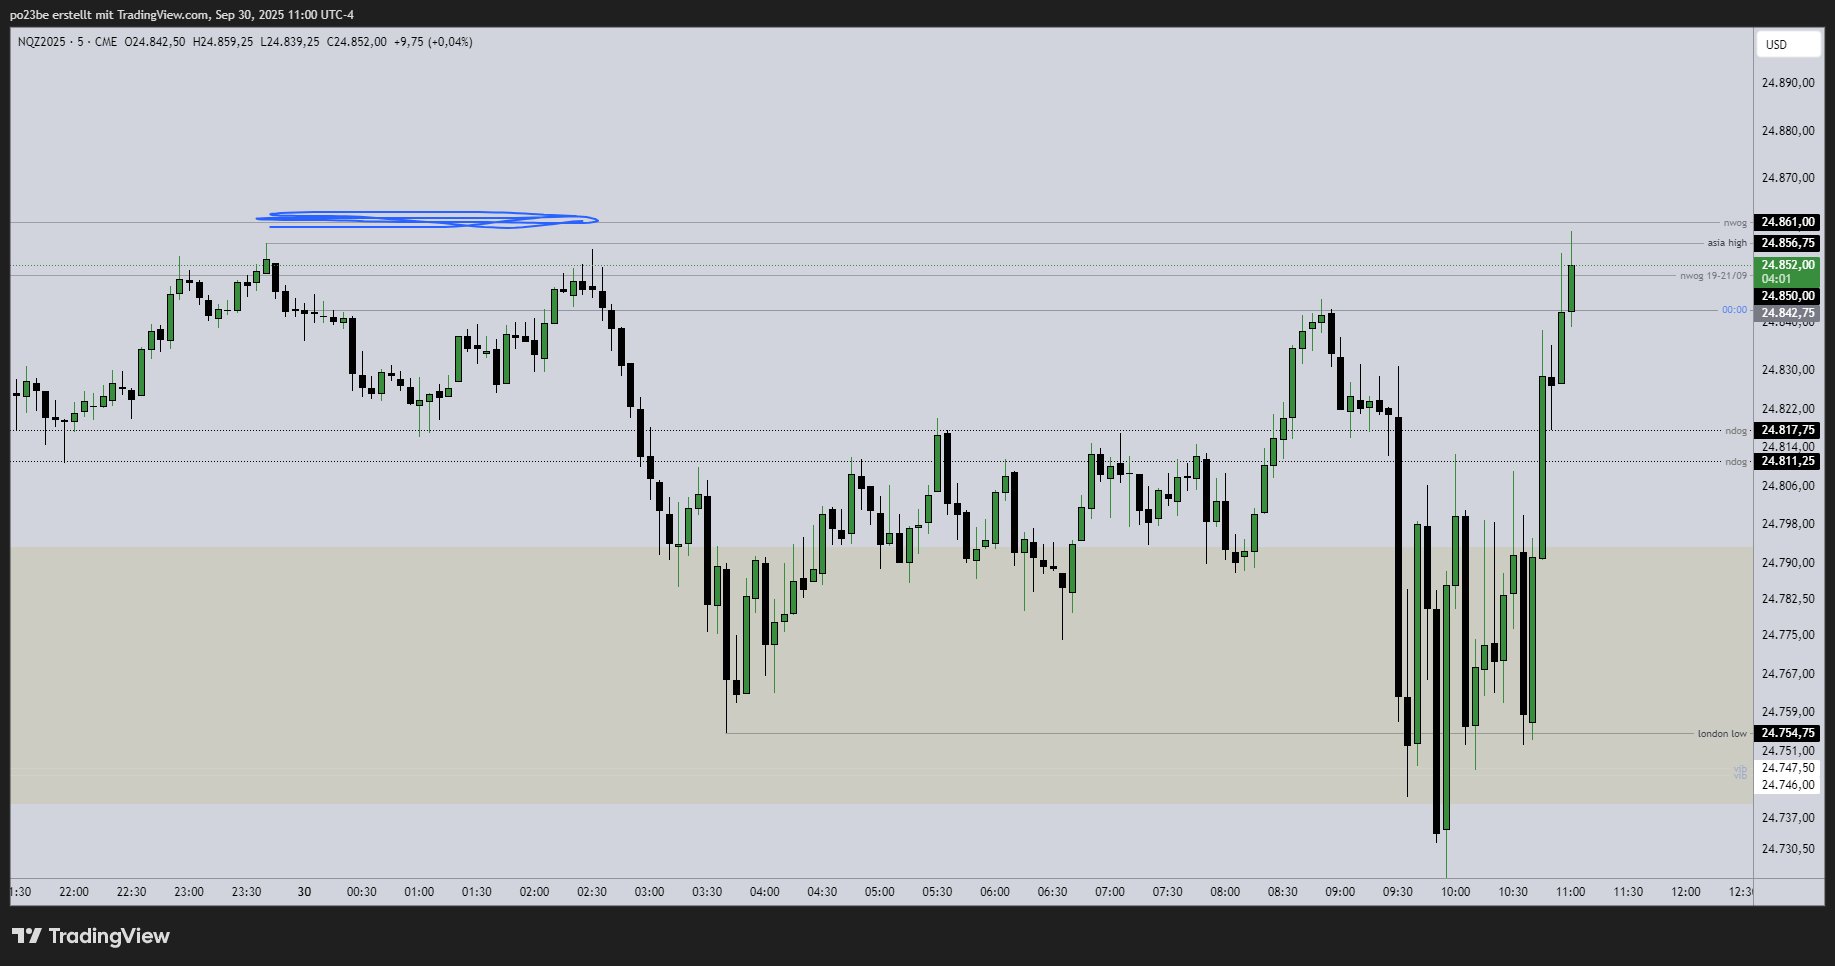1835x966 pixels.
Task: Click the 24.890,00 price axis tick
Action: (x=1787, y=83)
